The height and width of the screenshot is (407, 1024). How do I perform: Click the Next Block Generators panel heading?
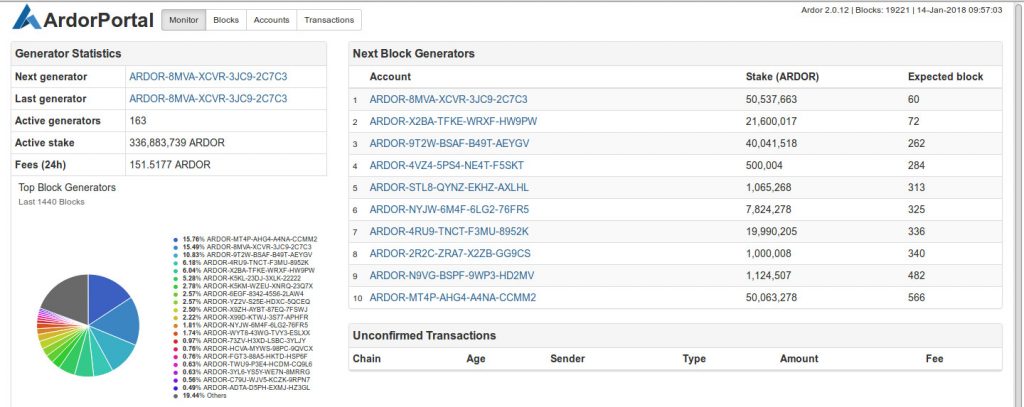[x=413, y=54]
